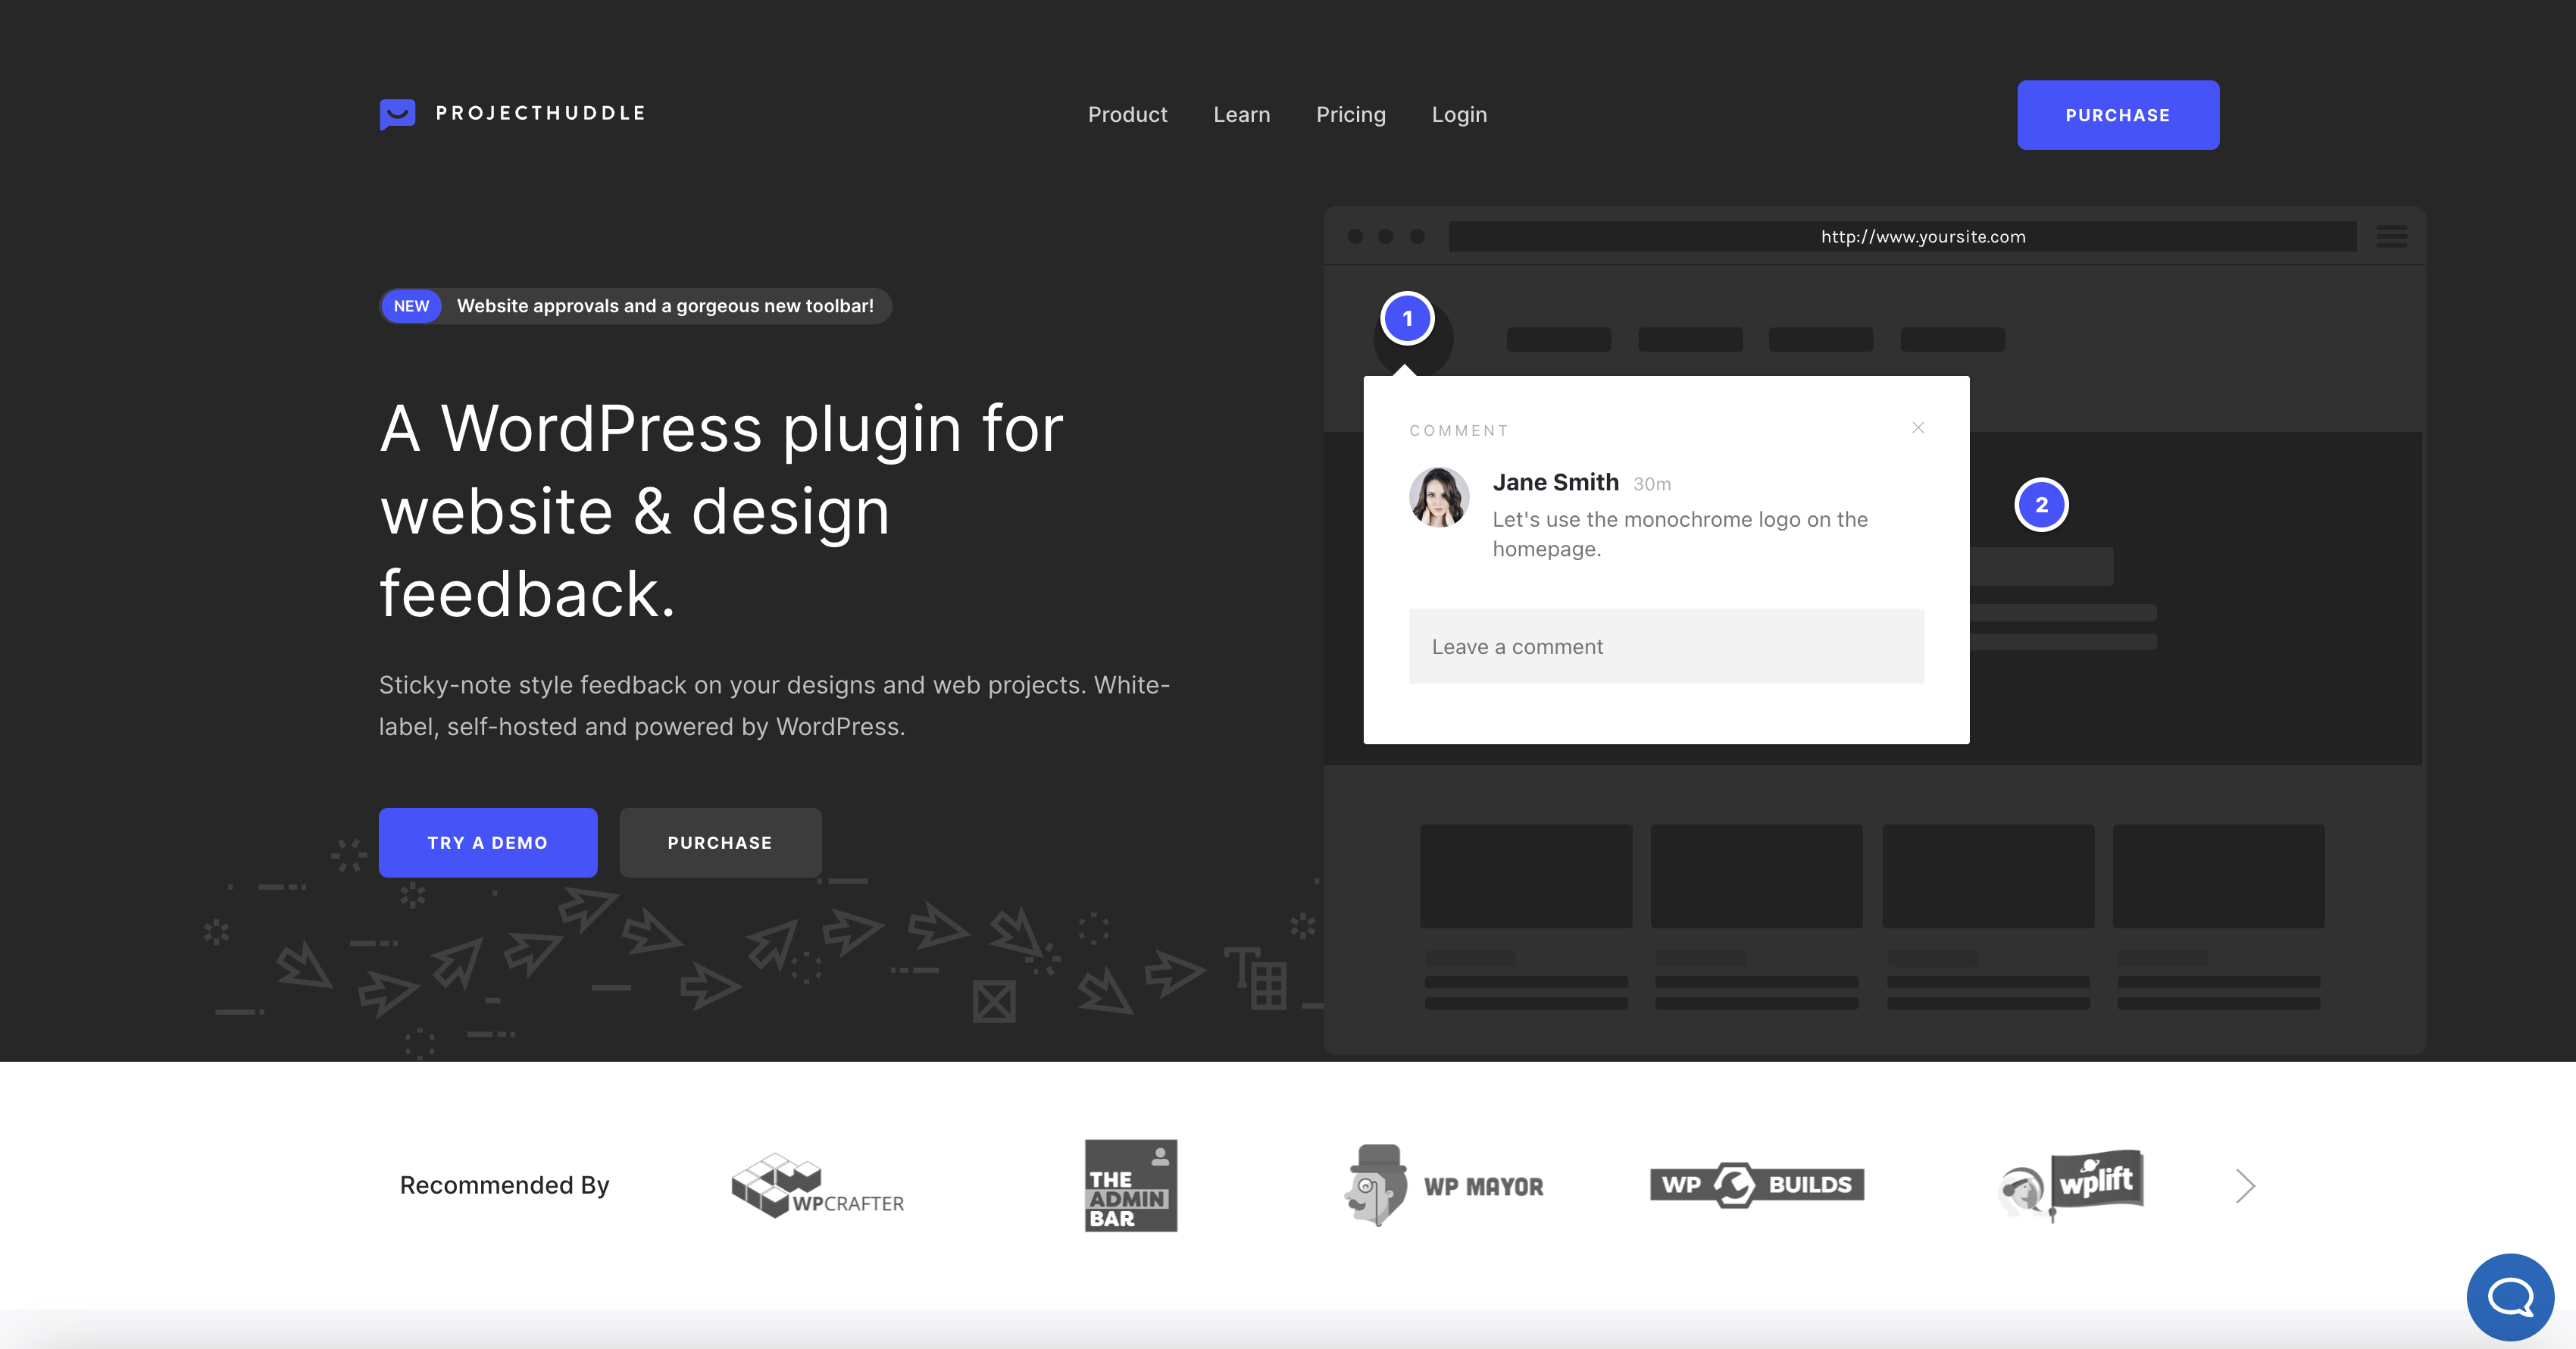
Task: Close the Comment popup
Action: click(1918, 428)
